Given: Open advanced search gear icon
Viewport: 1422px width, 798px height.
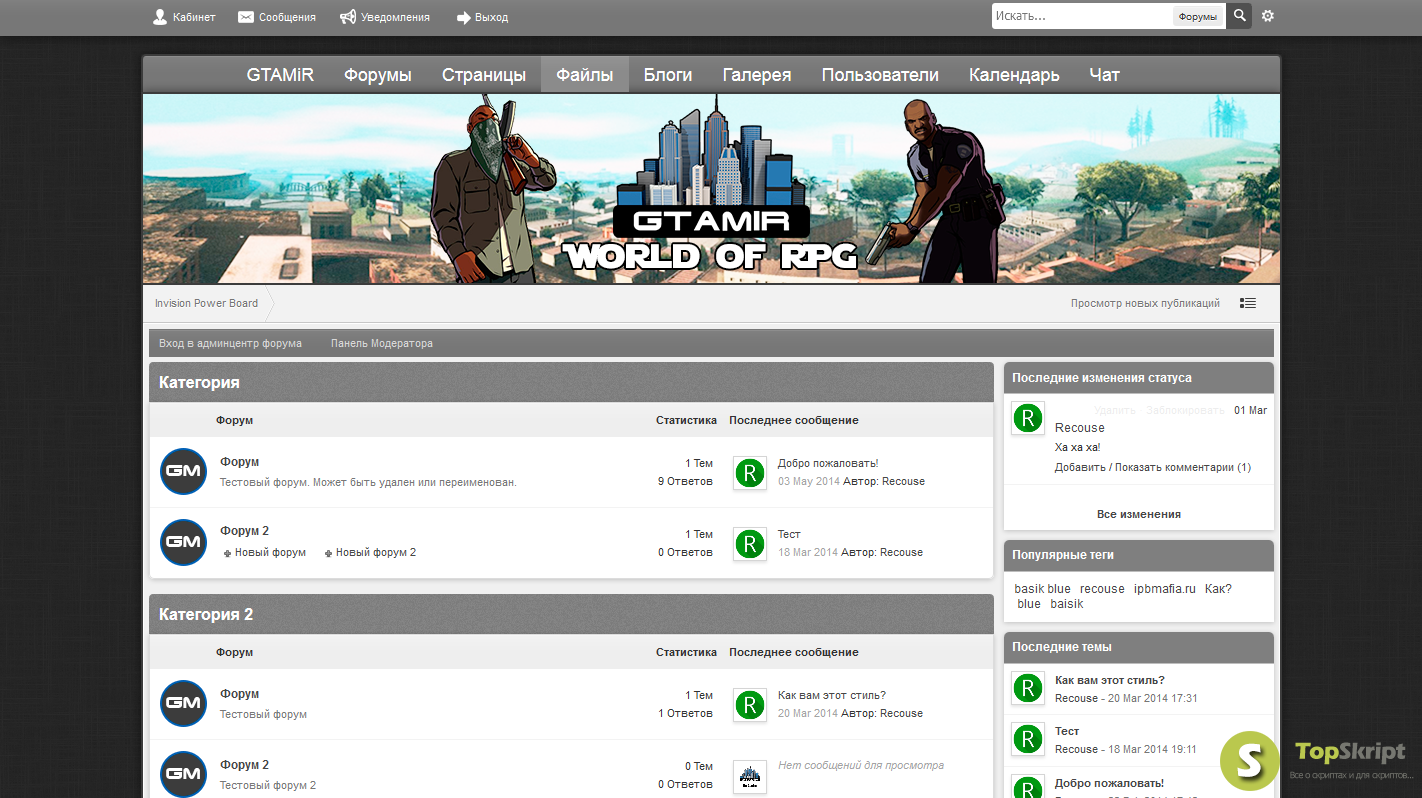Looking at the screenshot, I should 1268,16.
